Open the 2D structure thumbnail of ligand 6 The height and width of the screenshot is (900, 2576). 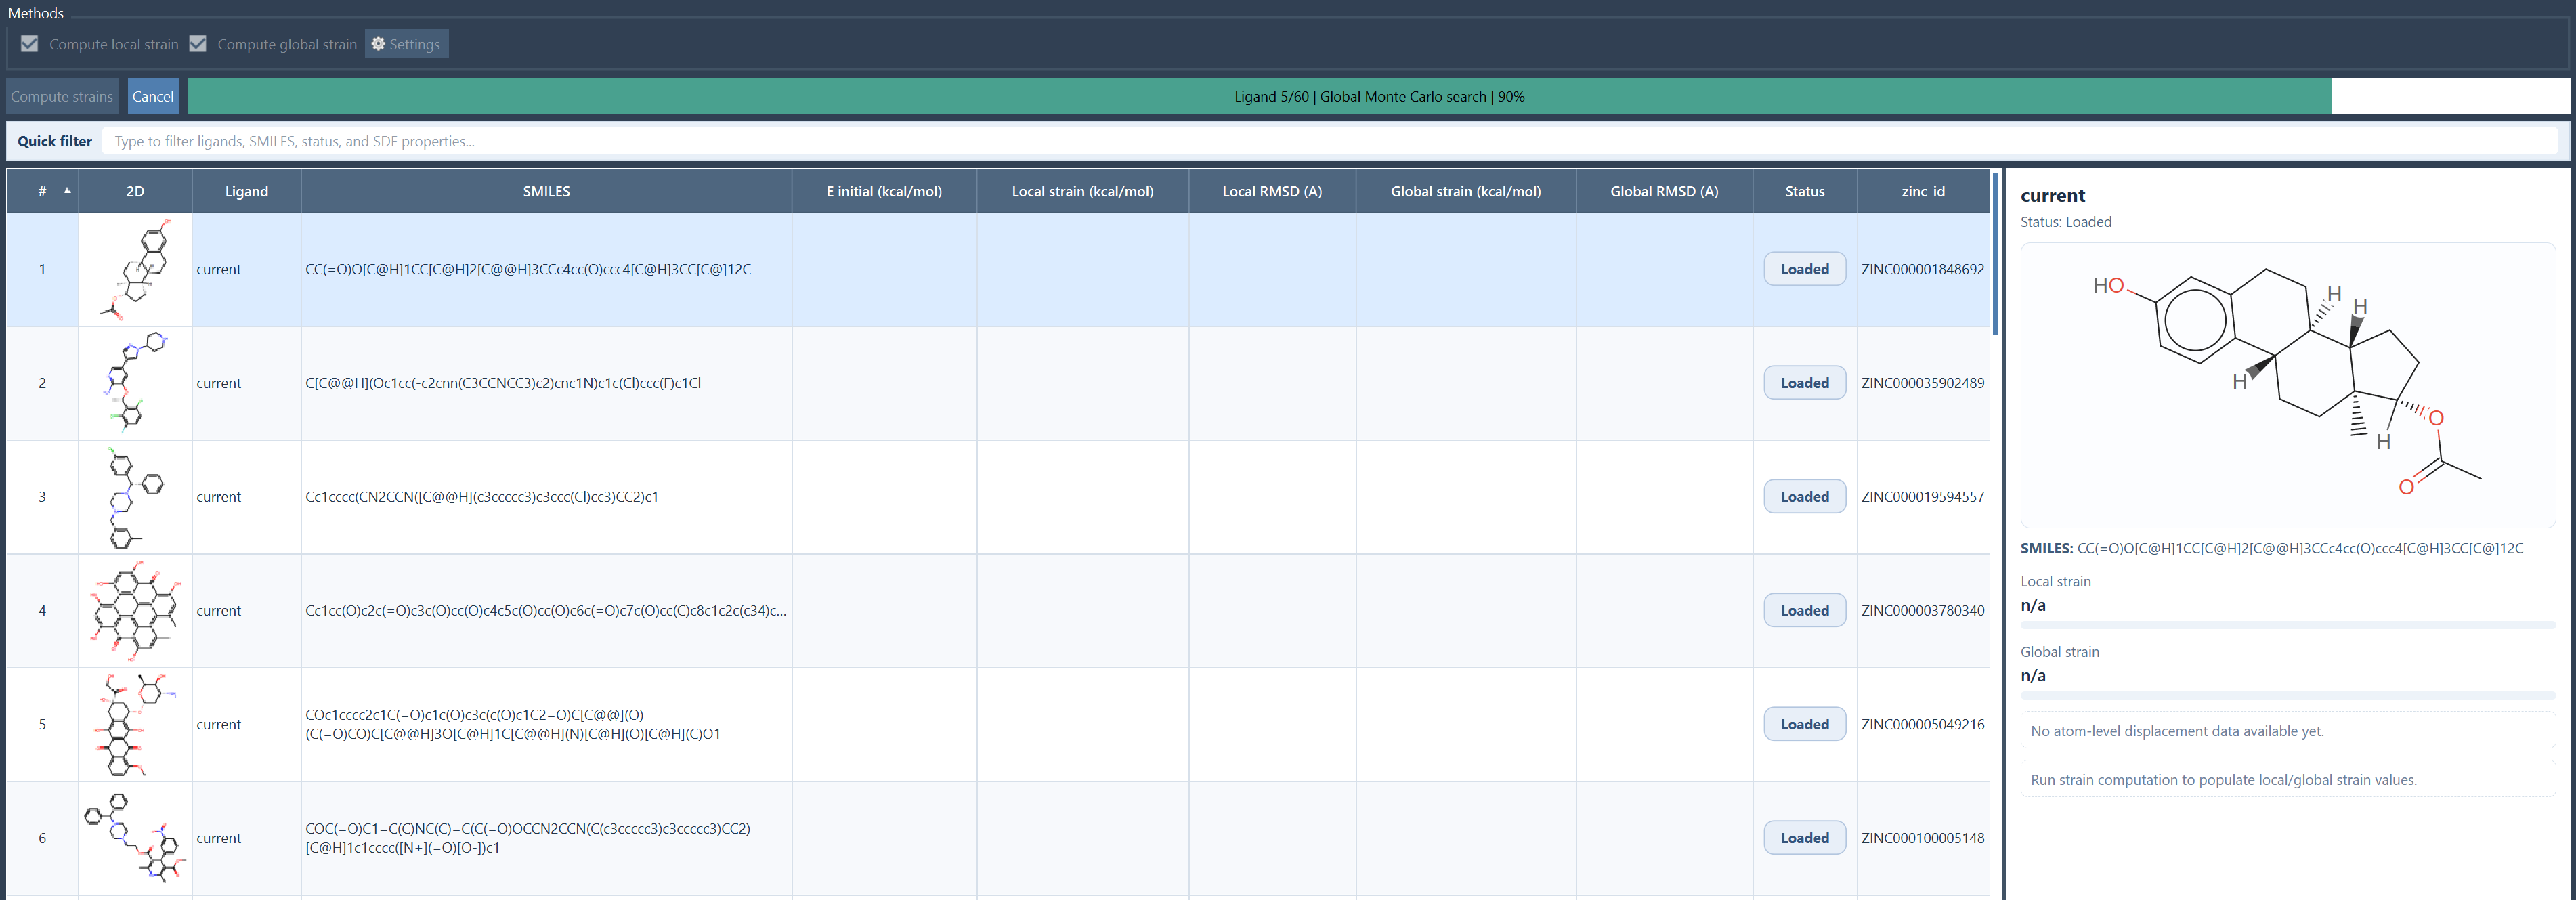[x=135, y=838]
